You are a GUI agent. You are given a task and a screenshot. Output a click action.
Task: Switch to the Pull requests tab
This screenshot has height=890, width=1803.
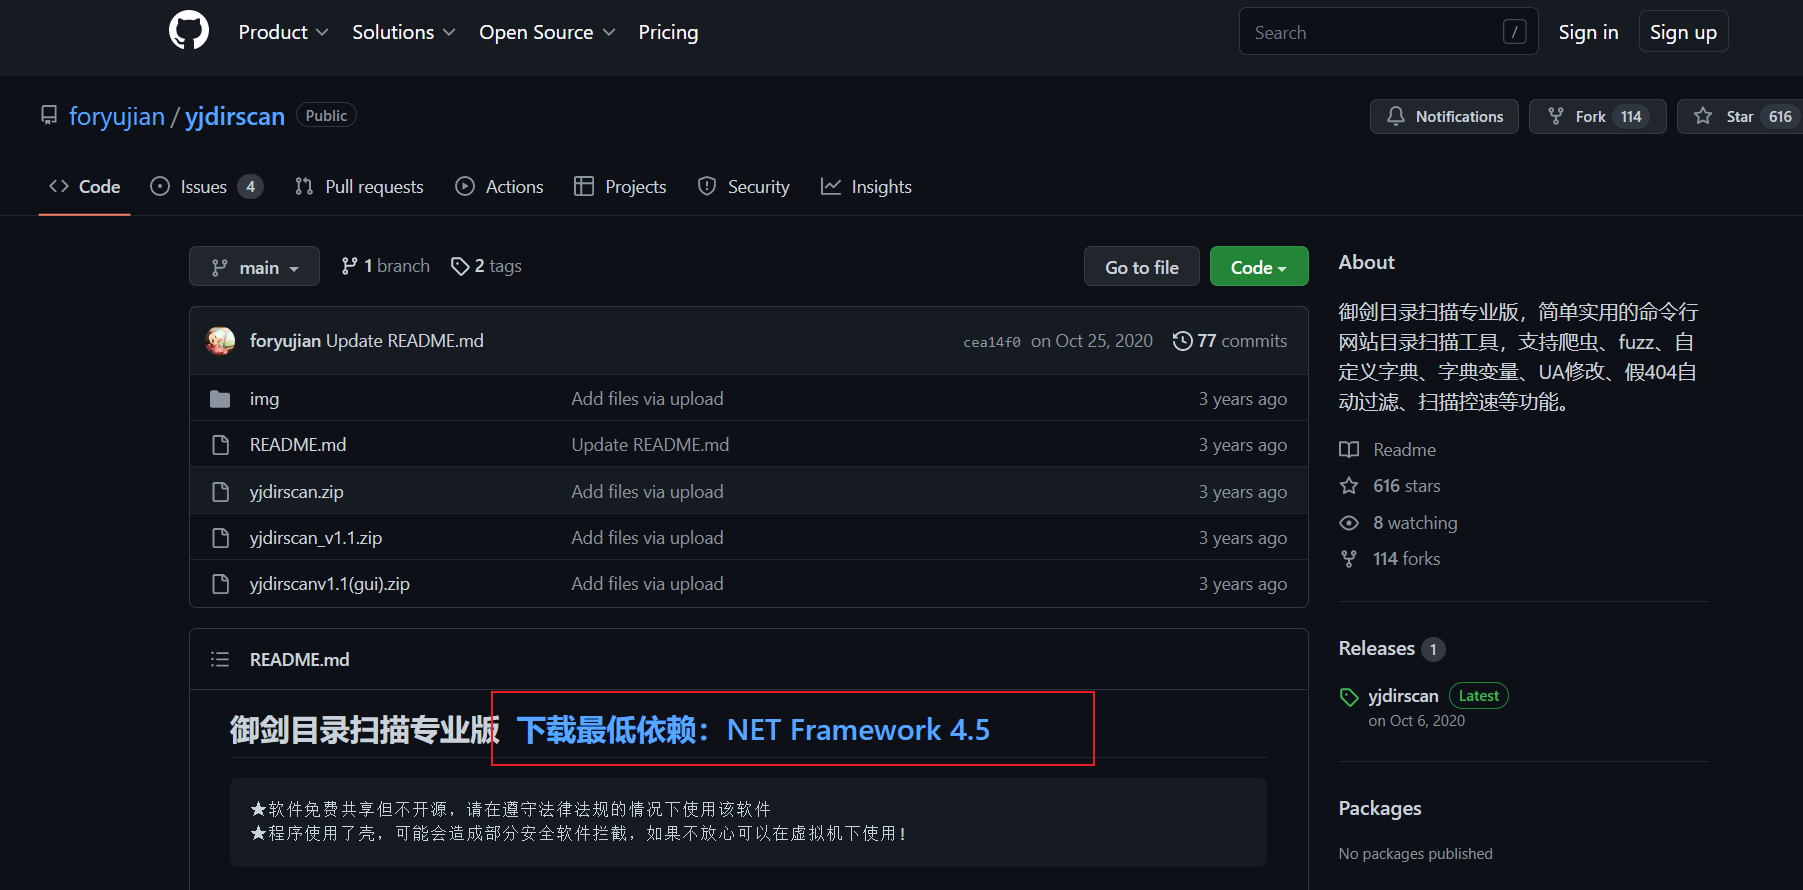coord(359,186)
